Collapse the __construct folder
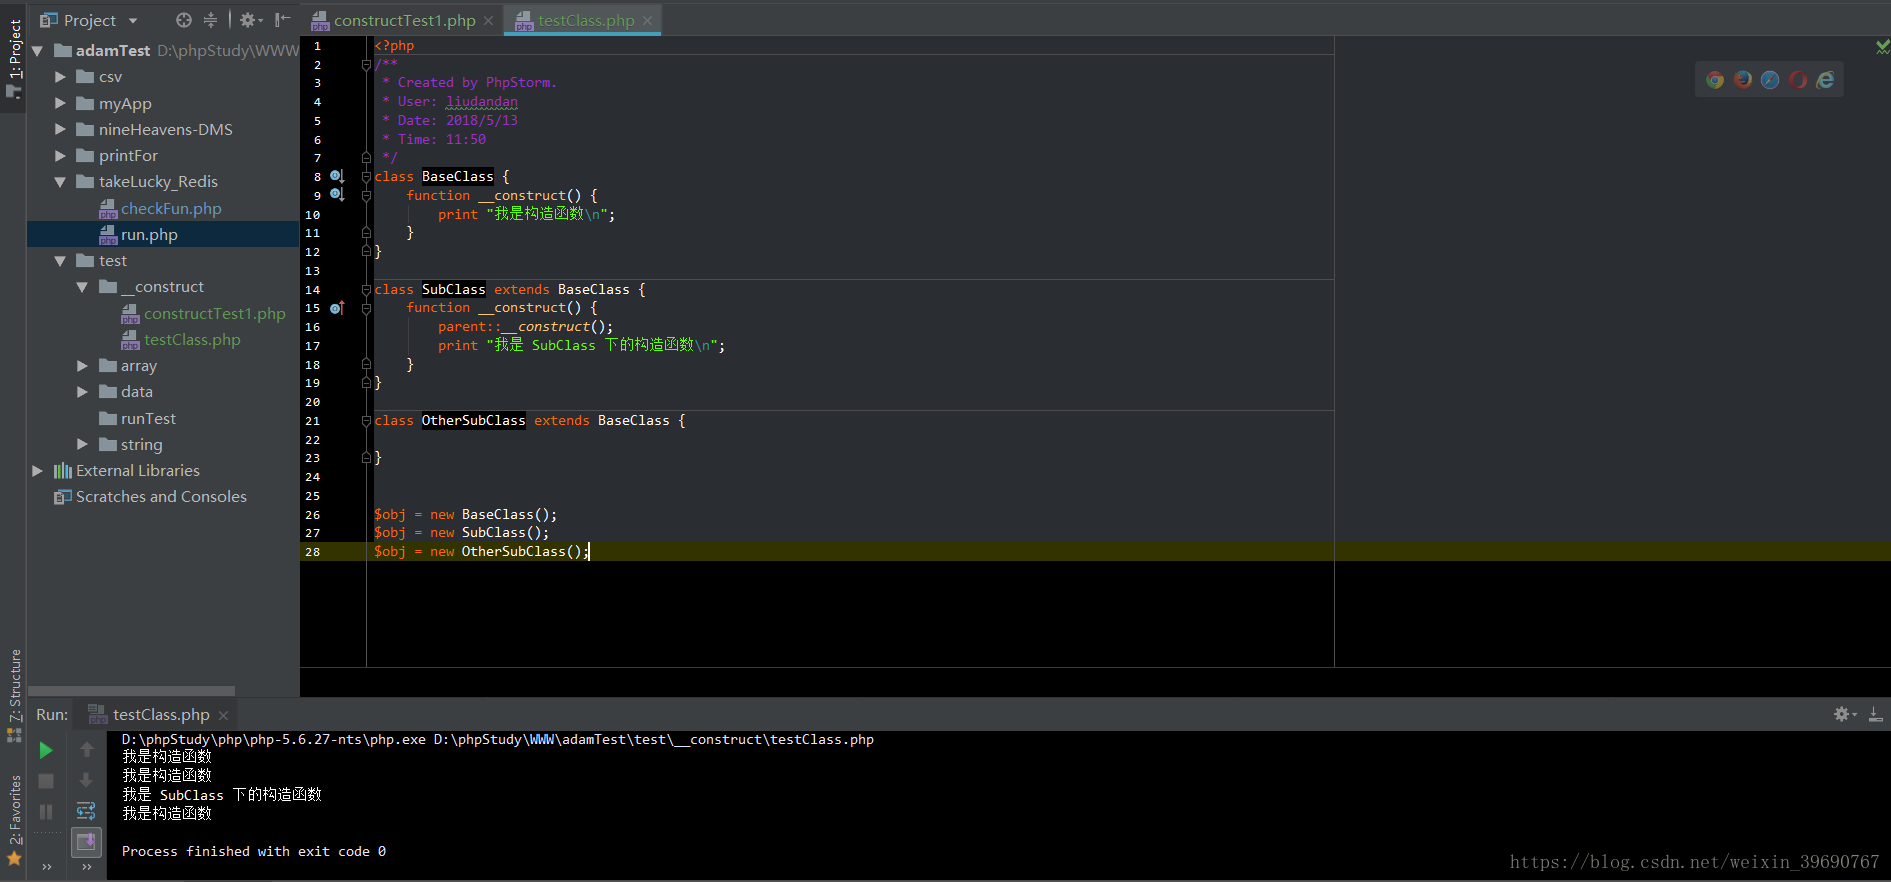 tap(82, 287)
